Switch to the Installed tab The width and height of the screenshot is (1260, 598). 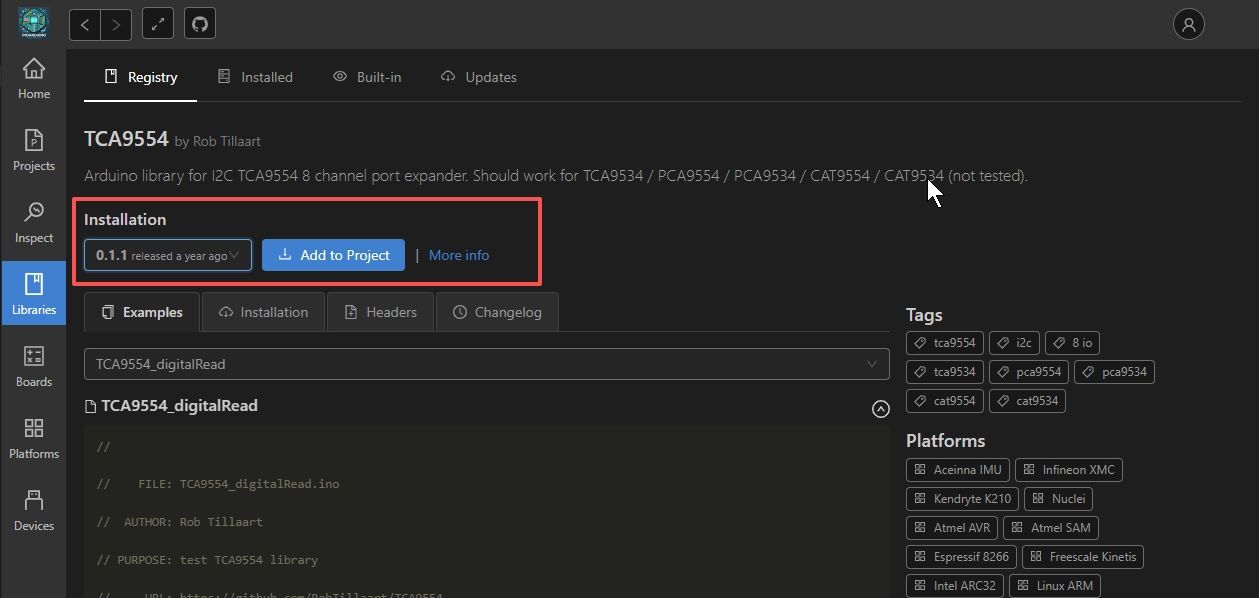[255, 77]
